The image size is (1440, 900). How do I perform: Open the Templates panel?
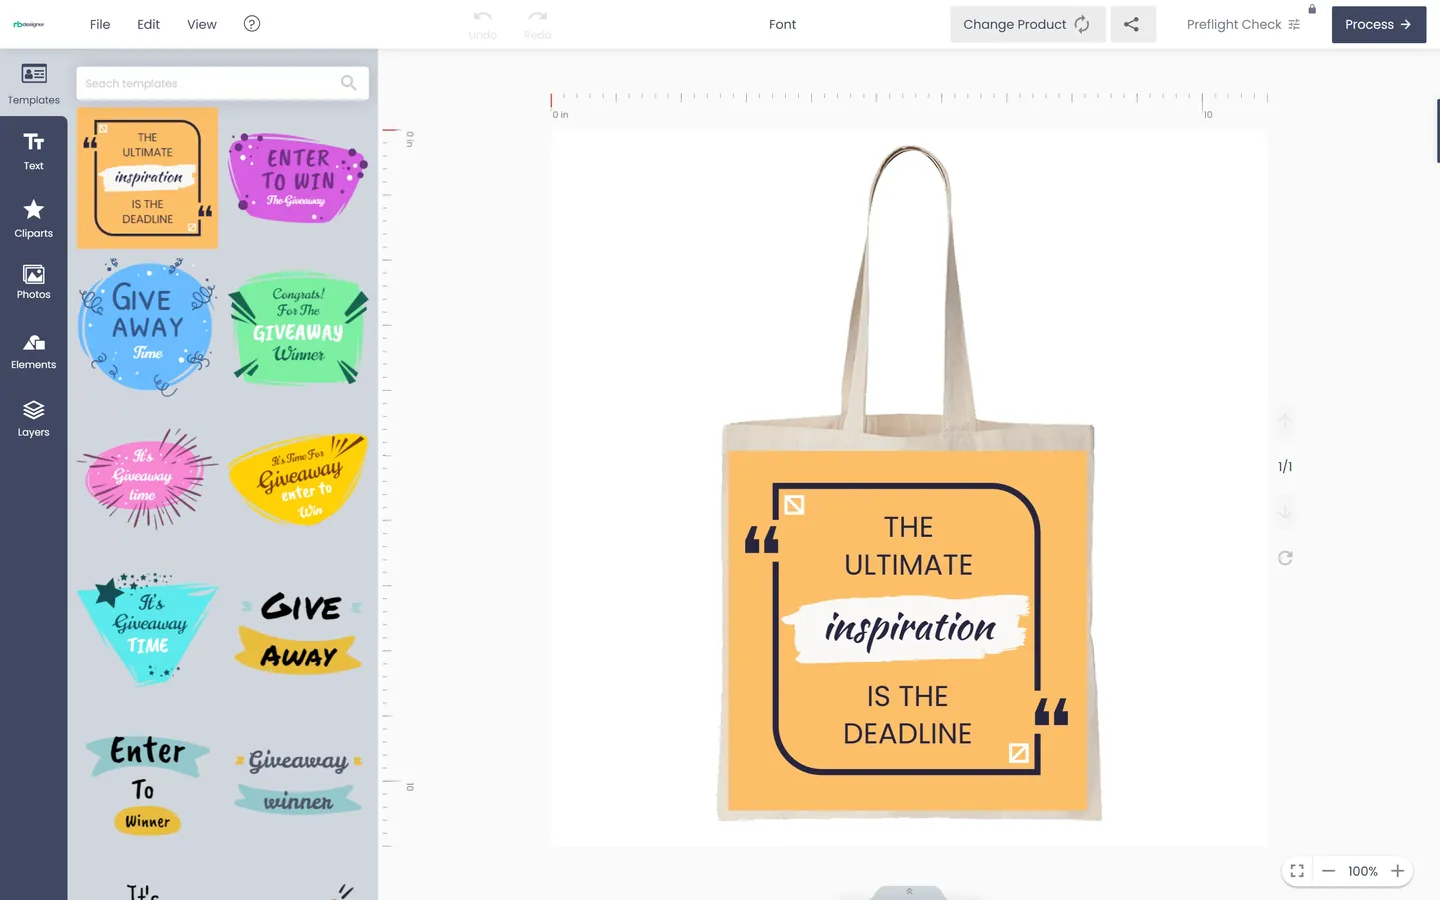(x=34, y=84)
